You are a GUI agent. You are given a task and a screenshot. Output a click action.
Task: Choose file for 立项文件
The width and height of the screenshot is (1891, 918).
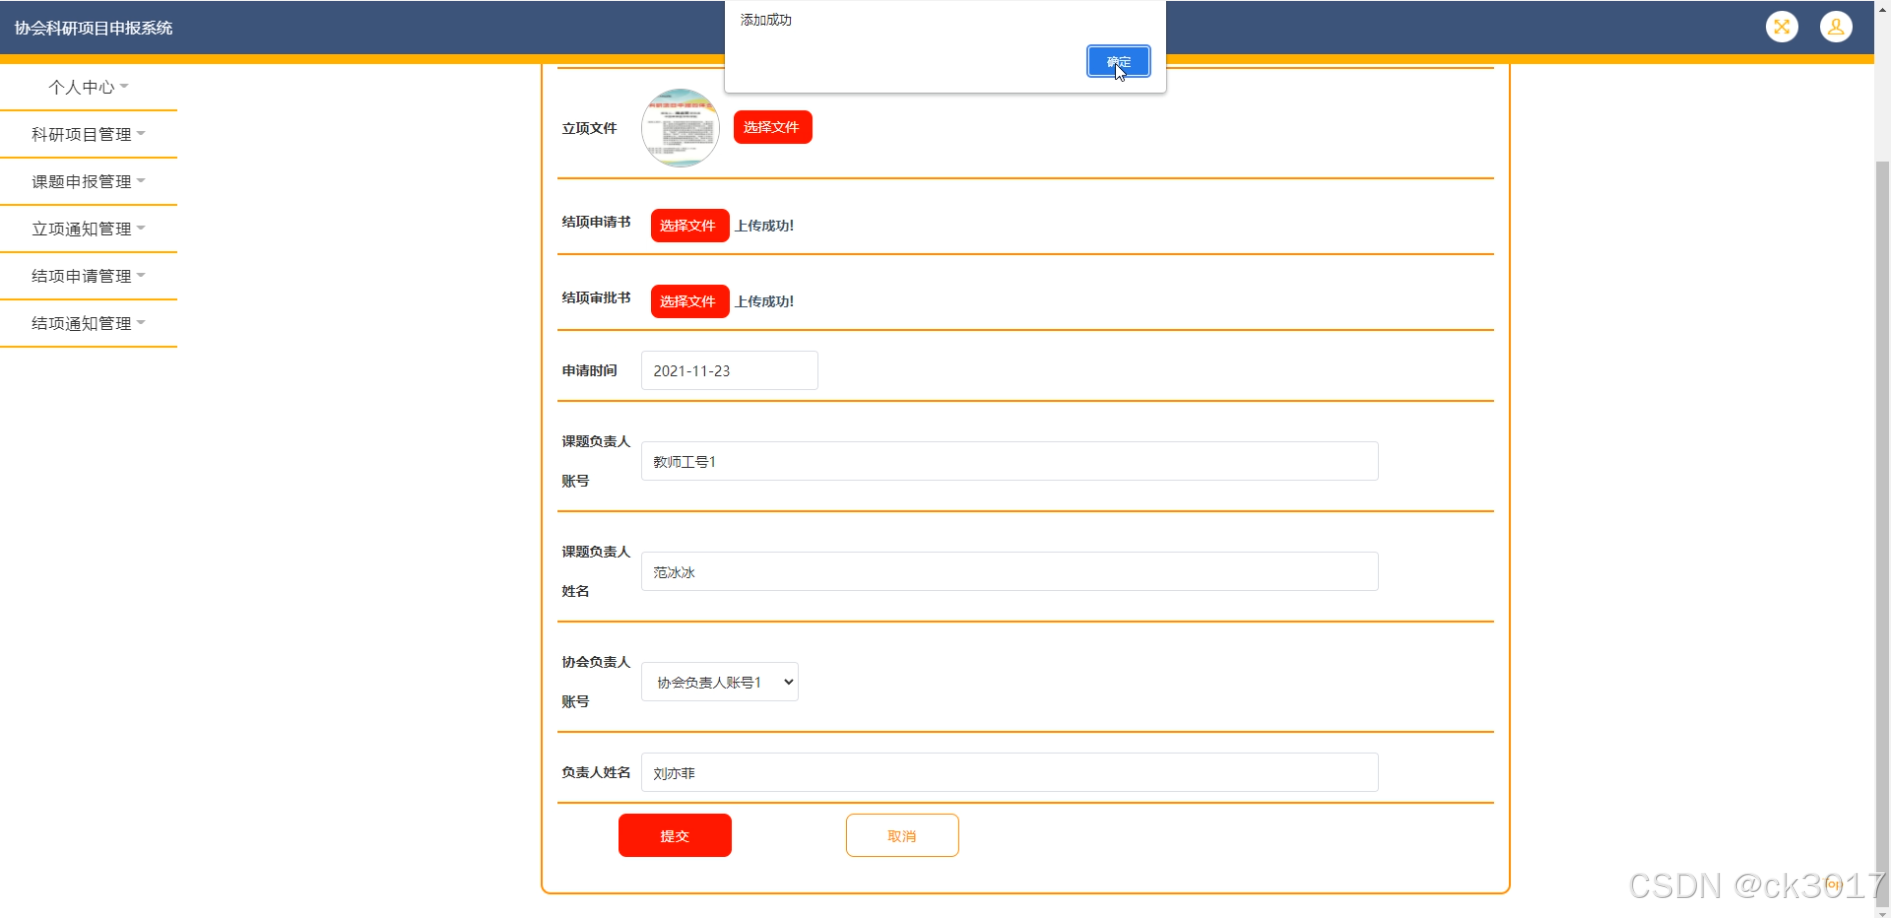tap(772, 127)
